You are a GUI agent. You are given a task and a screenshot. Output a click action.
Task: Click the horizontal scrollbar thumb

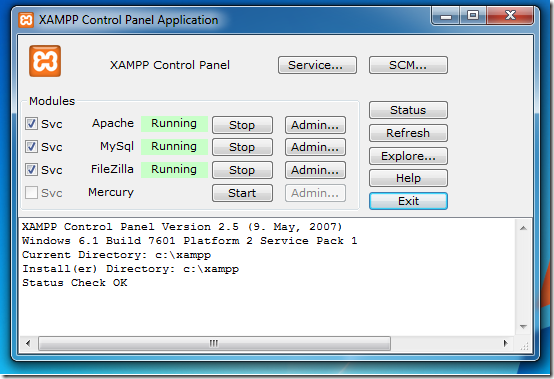tap(214, 343)
